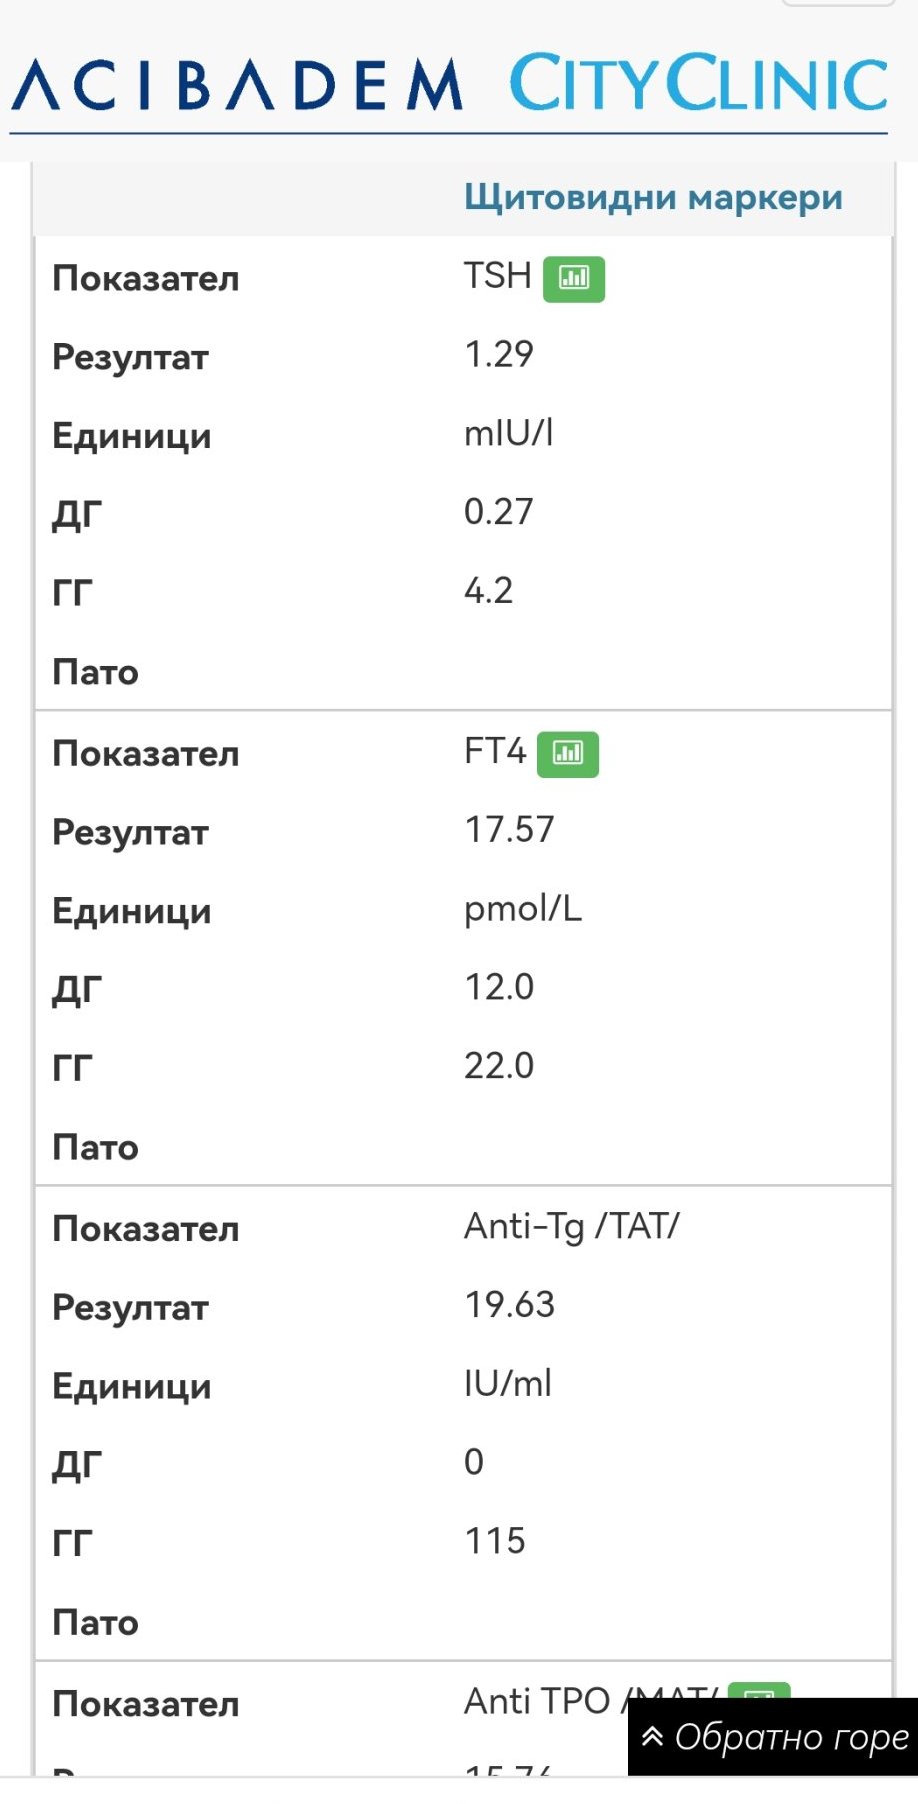Click the Acibadem logo text
Viewport: 918px width, 1804px height.
238,84
